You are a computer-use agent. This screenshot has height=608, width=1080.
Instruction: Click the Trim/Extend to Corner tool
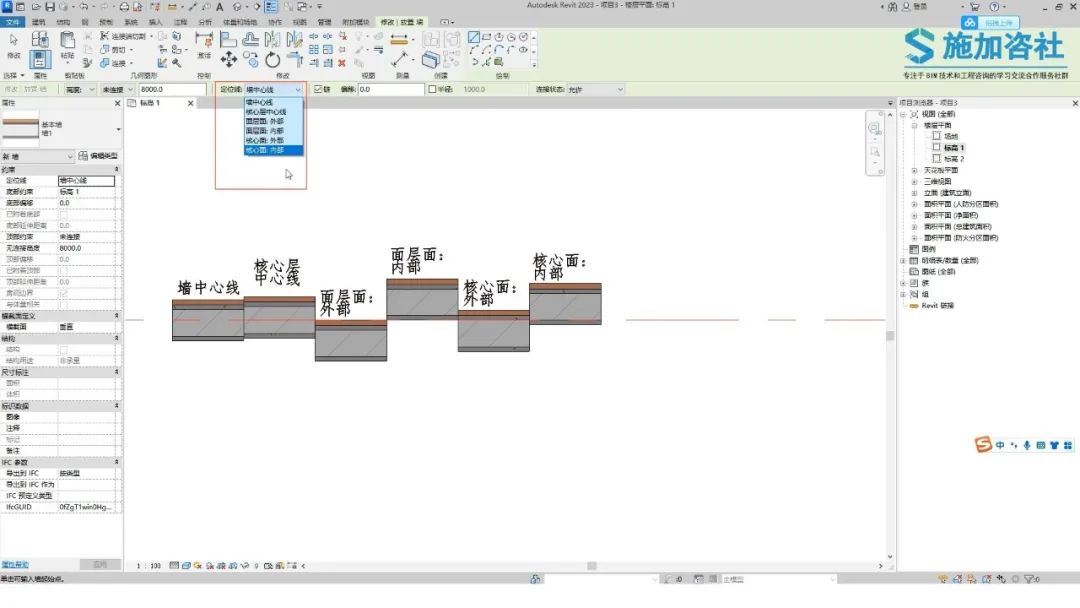coord(294,60)
